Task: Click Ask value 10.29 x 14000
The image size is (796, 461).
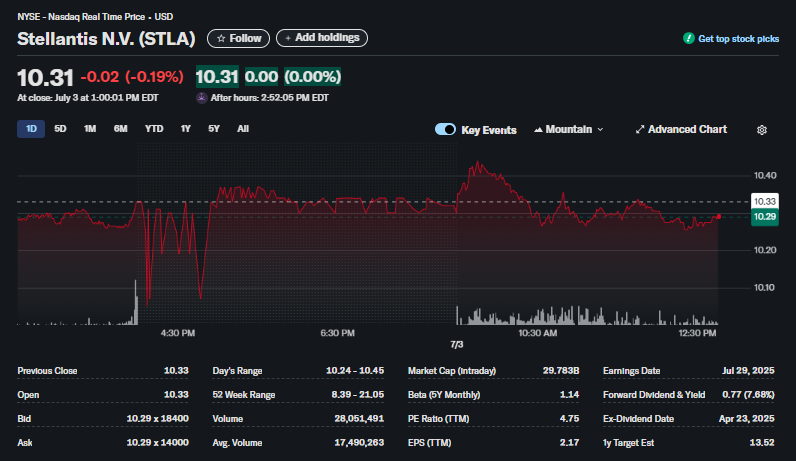Action: pos(157,442)
